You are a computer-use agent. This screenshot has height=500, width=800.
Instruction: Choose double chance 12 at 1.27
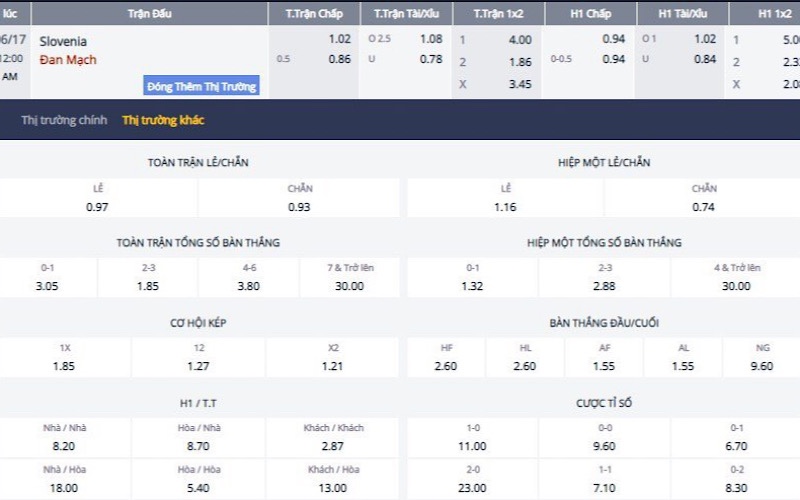(x=198, y=366)
